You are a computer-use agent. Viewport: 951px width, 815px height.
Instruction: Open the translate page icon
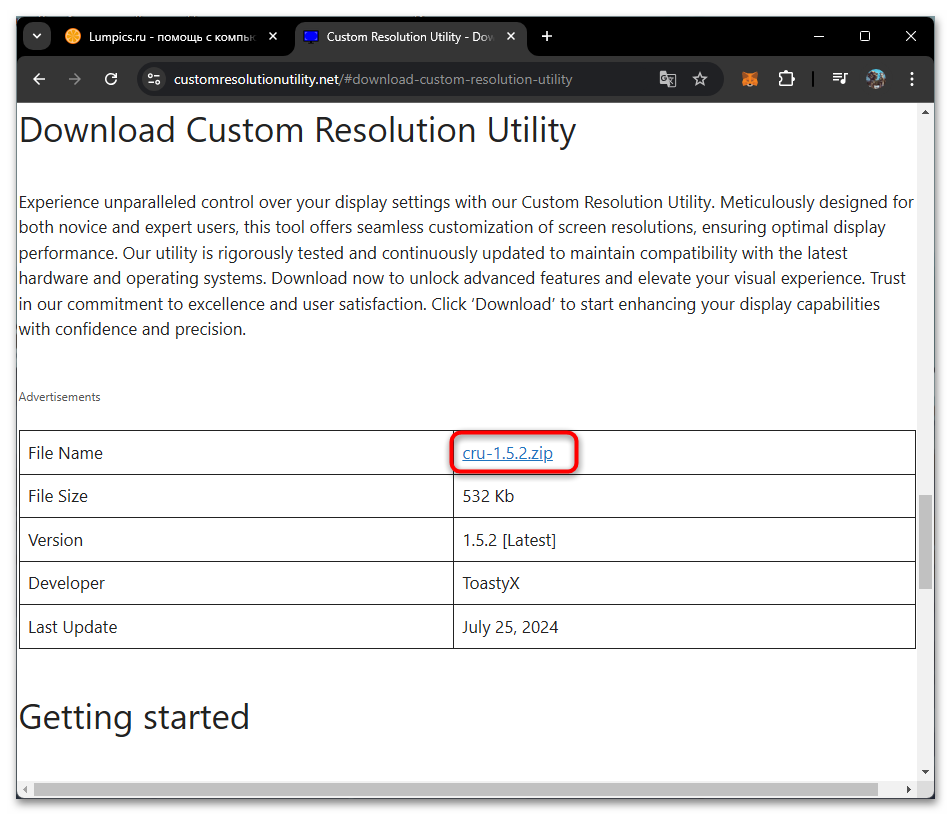coord(668,79)
